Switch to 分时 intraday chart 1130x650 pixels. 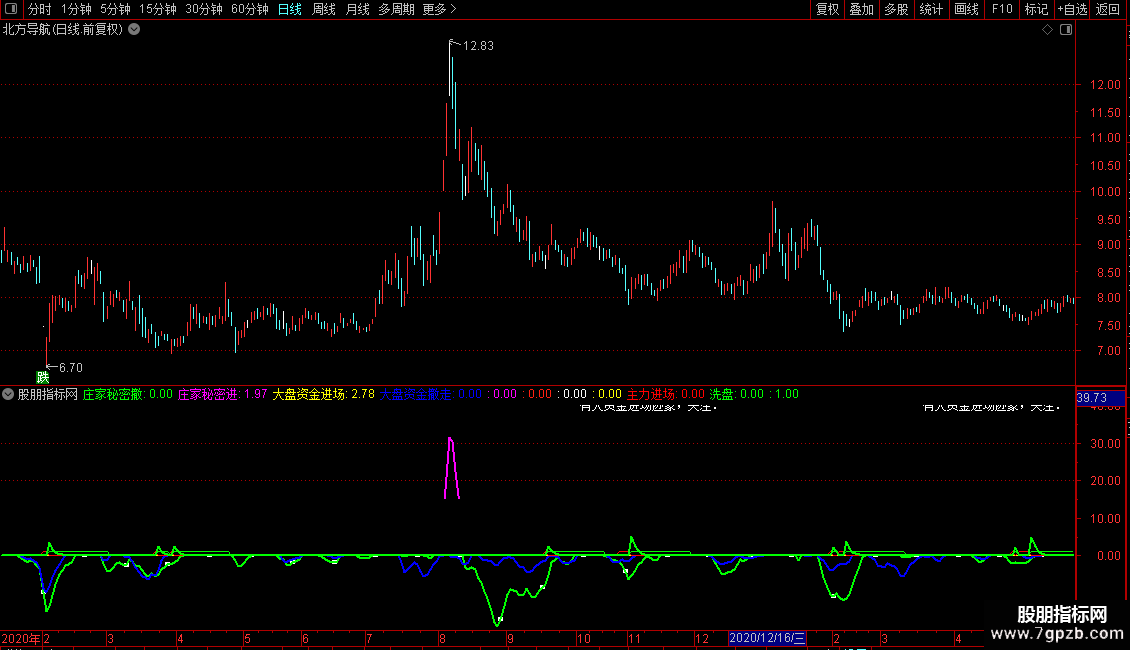[x=40, y=9]
